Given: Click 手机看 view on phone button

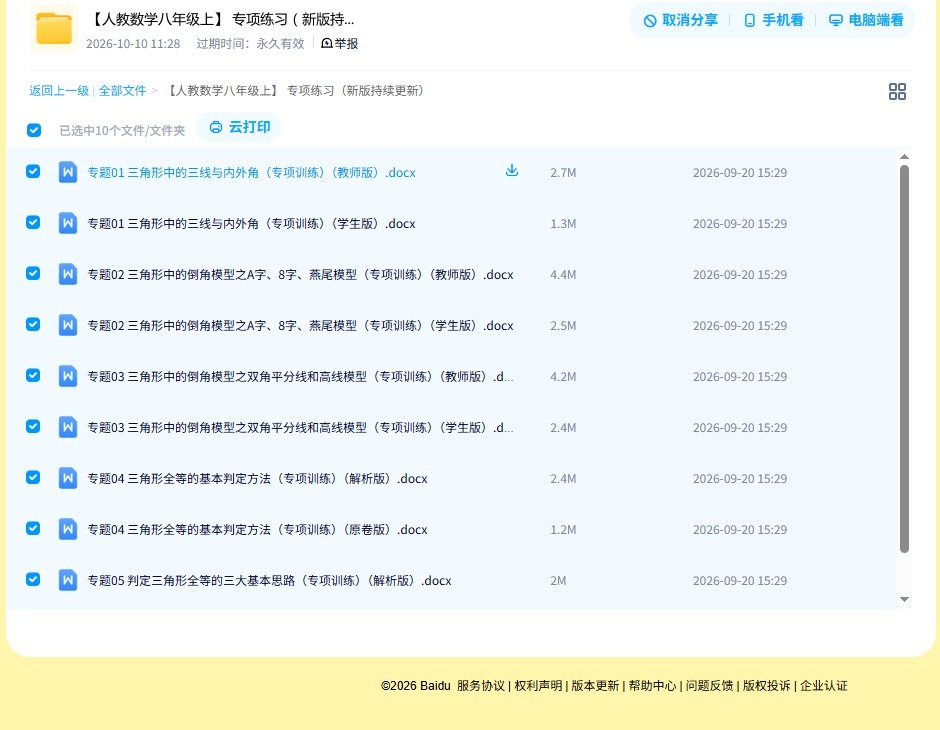Looking at the screenshot, I should pos(773,20).
